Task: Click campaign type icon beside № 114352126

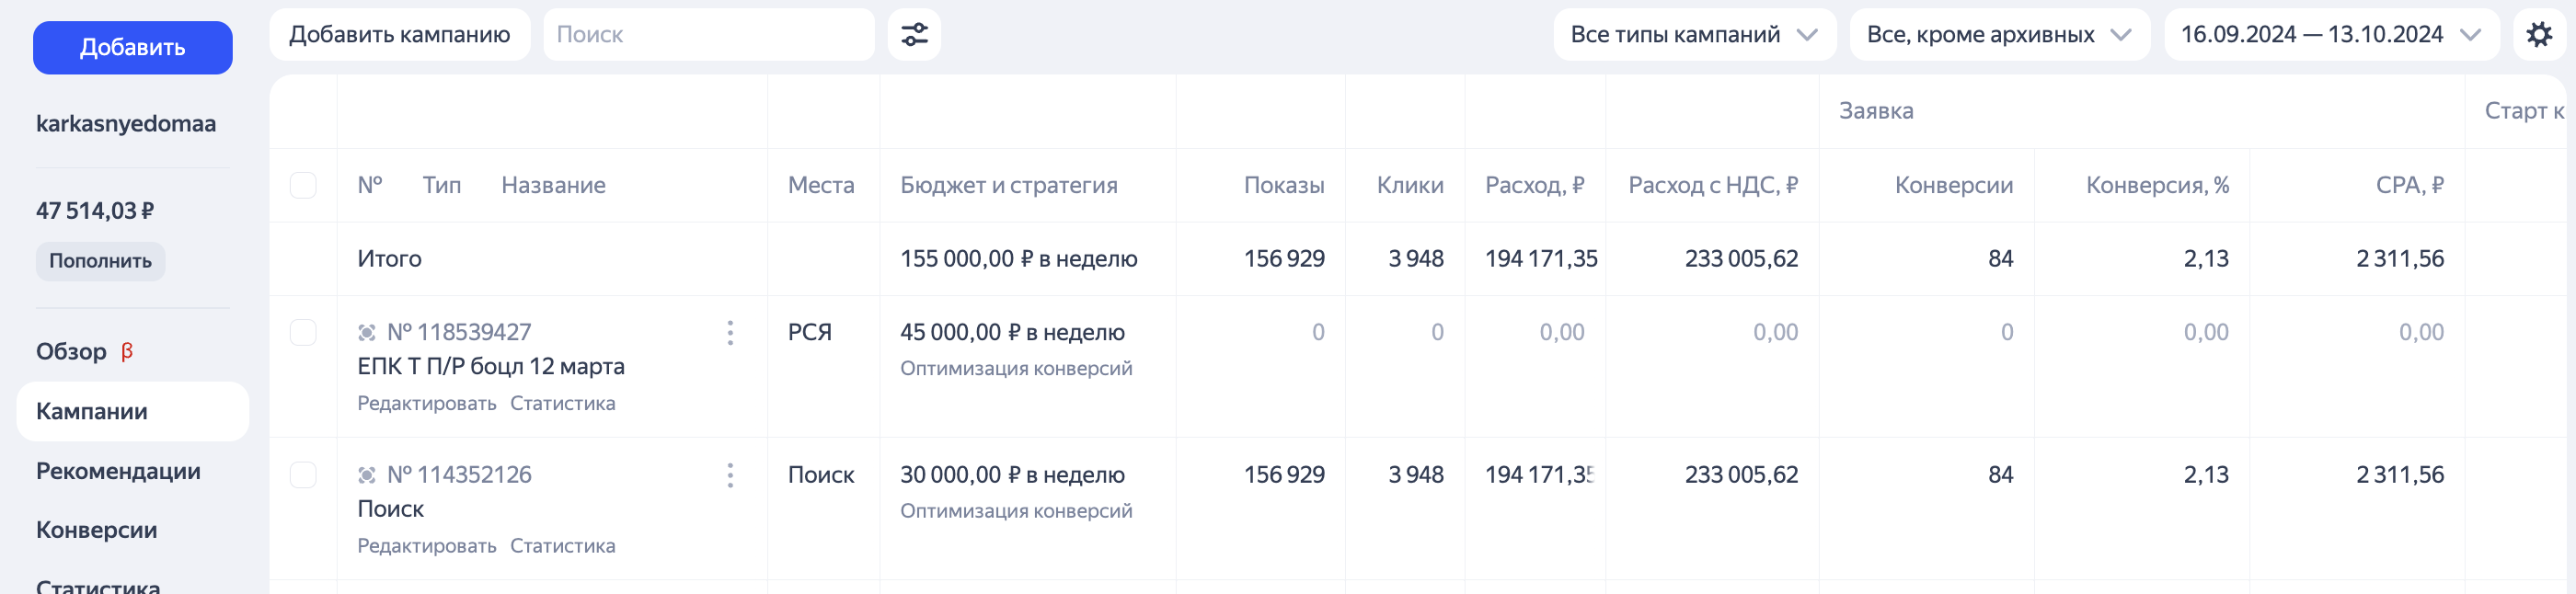Action: click(366, 473)
